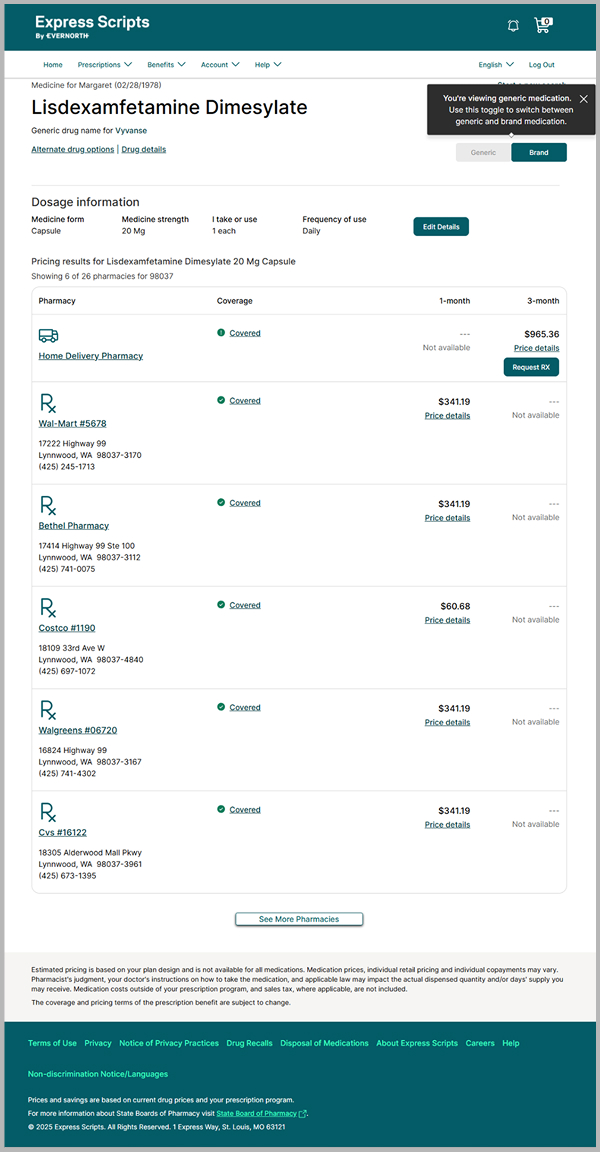Open Non-discrimination Notice/Languages link
The image size is (600, 1152).
click(98, 1073)
